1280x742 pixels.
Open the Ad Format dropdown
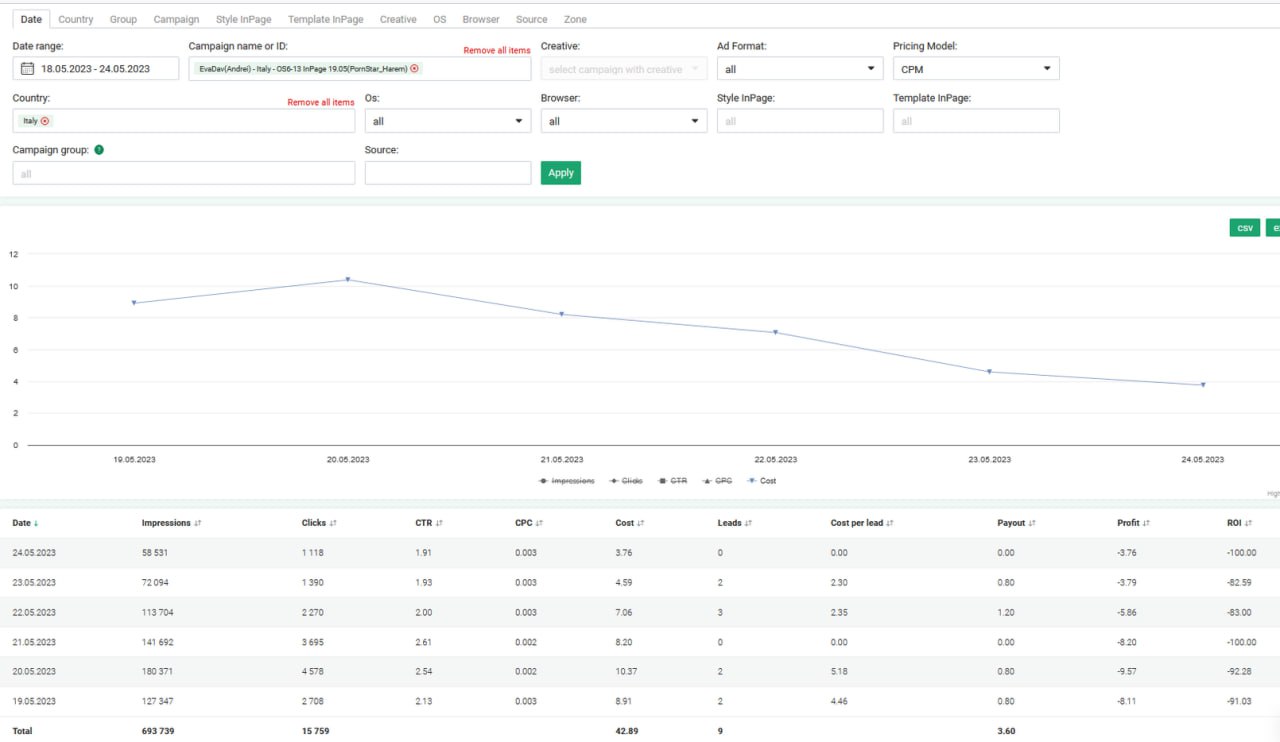coord(800,69)
